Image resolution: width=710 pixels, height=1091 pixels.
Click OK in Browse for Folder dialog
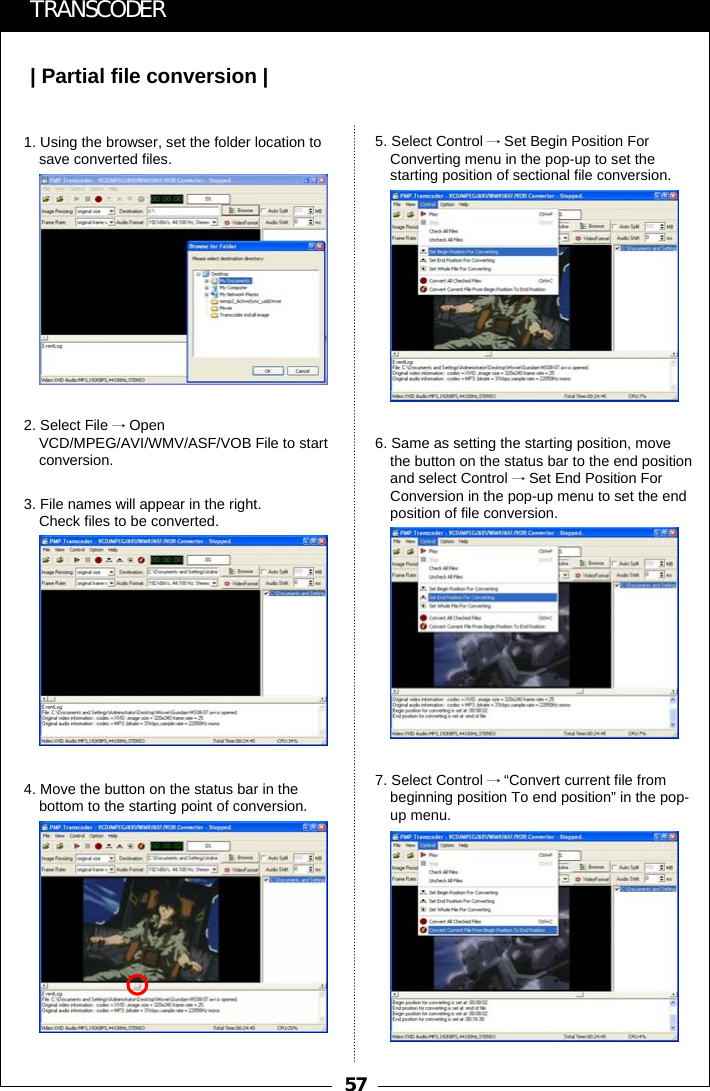(x=267, y=371)
